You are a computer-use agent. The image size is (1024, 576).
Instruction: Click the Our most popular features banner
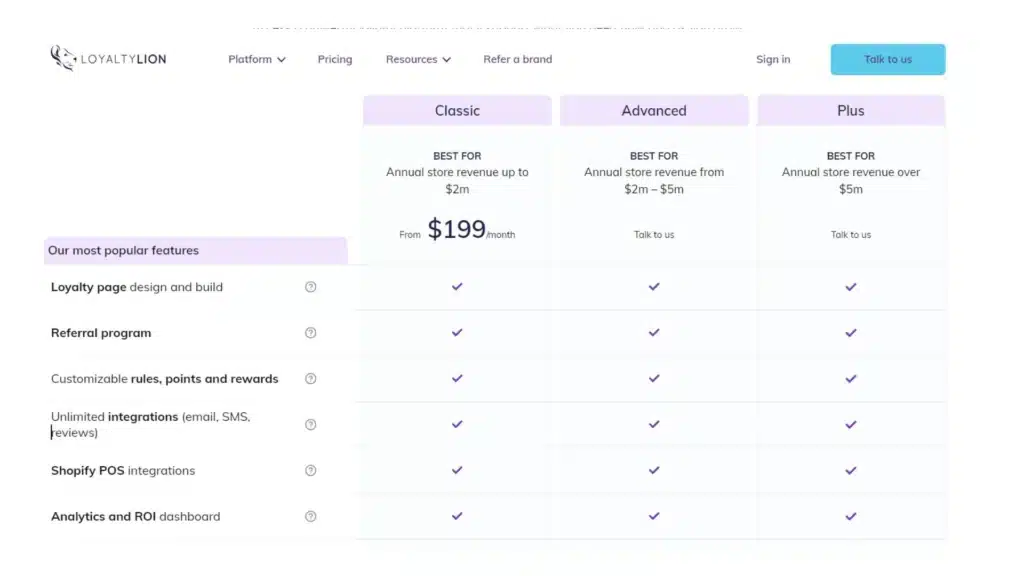coord(195,250)
